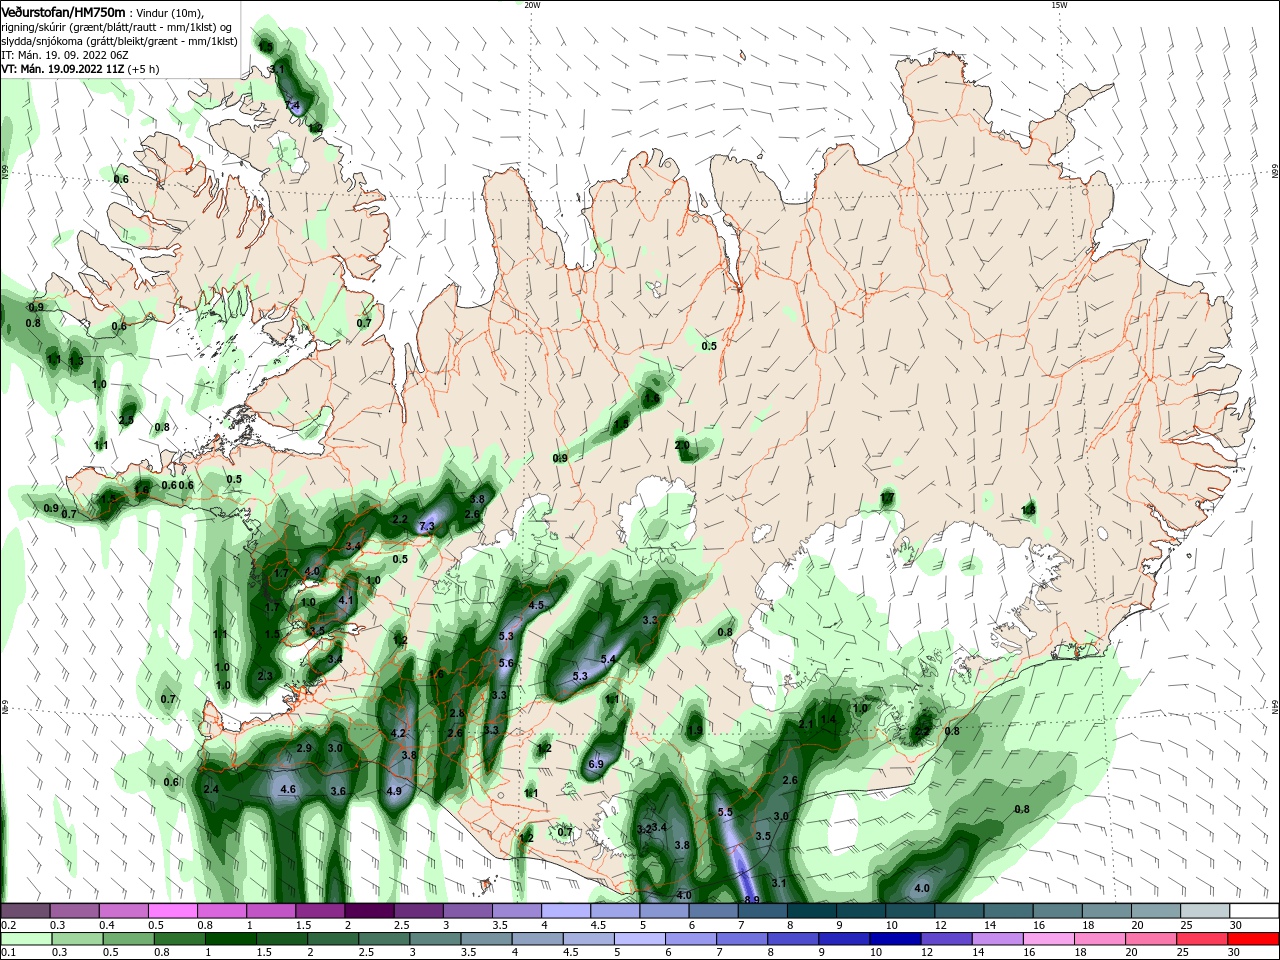This screenshot has height=960, width=1280.
Task: Click the dark teal 8 mm snow swatch
Action: tap(812, 911)
